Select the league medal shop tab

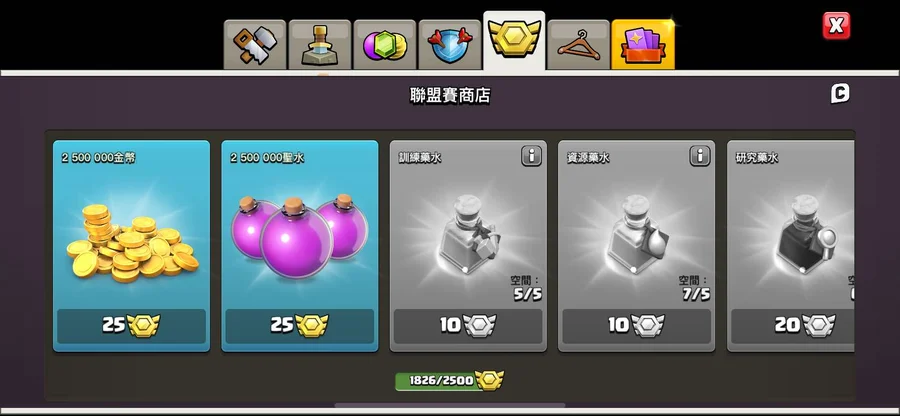[x=514, y=40]
